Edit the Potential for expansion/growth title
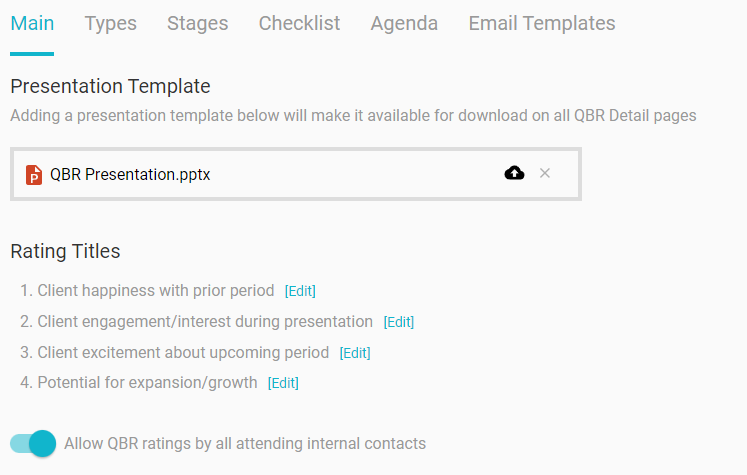 [283, 383]
